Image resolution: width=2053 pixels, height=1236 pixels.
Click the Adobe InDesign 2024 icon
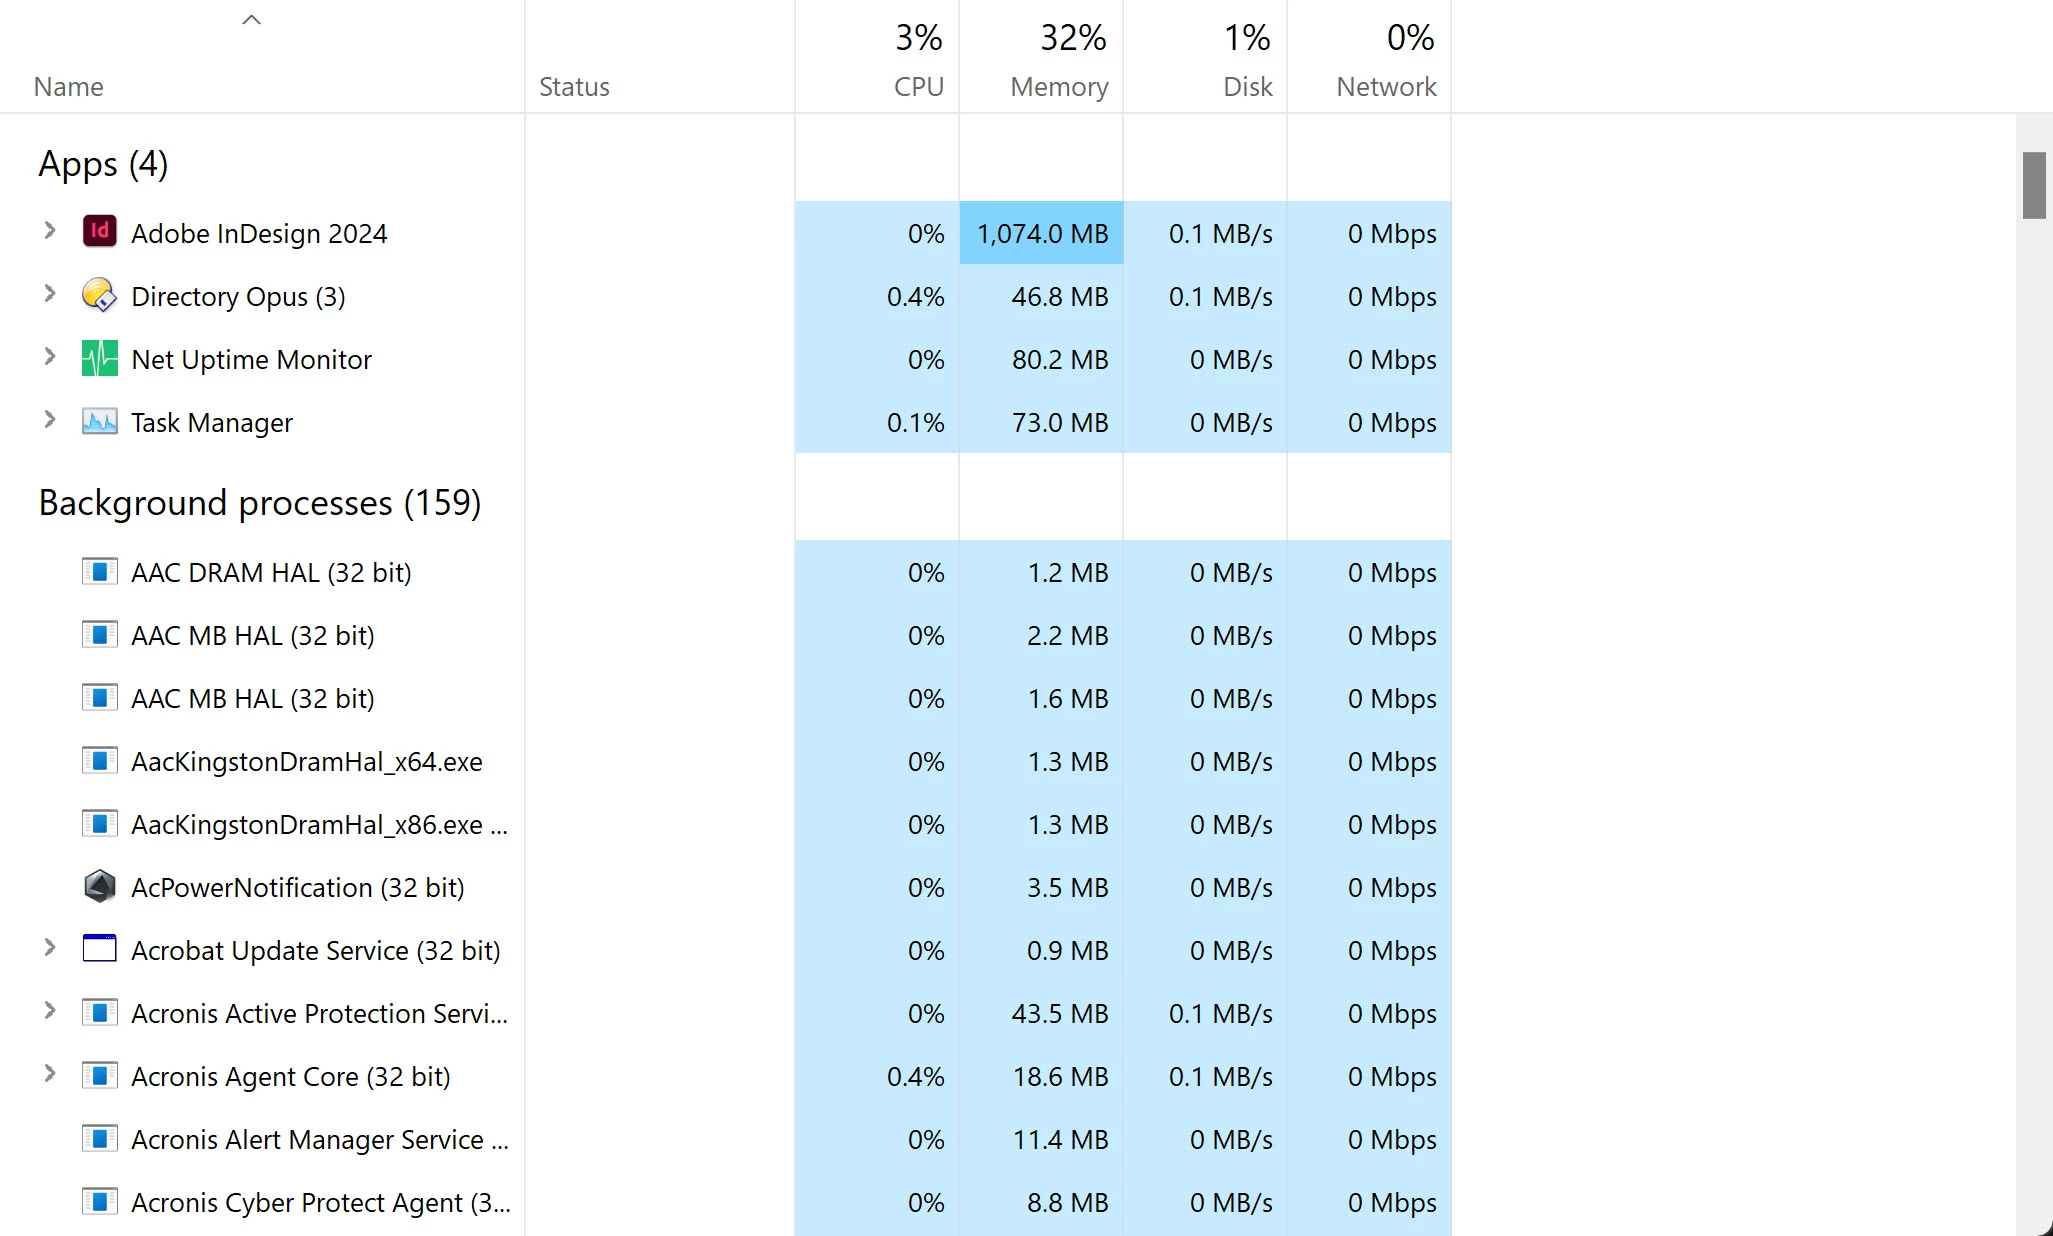(x=99, y=232)
